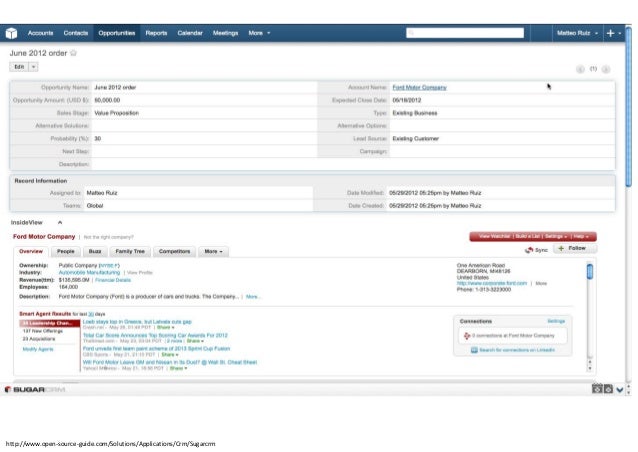The image size is (638, 452).
Task: Click View Profile link
Action: pos(140,273)
